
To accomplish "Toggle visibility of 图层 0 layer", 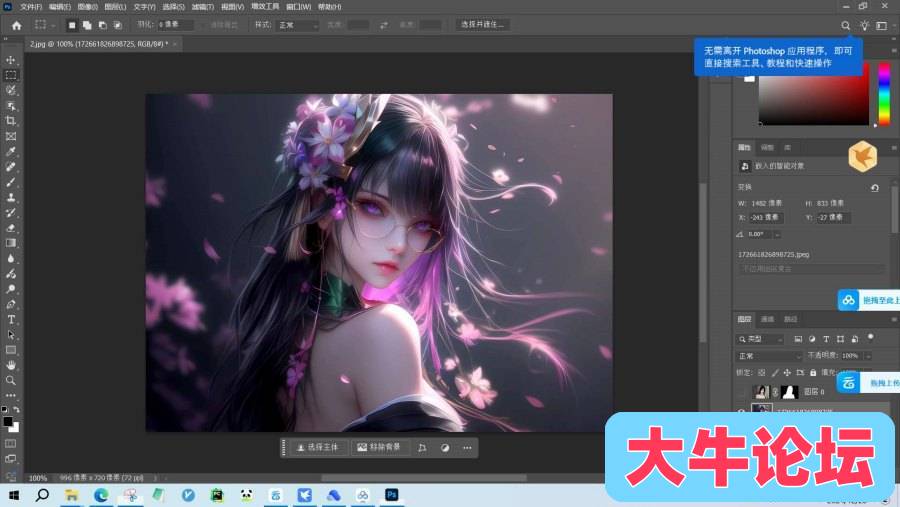I will pos(742,392).
